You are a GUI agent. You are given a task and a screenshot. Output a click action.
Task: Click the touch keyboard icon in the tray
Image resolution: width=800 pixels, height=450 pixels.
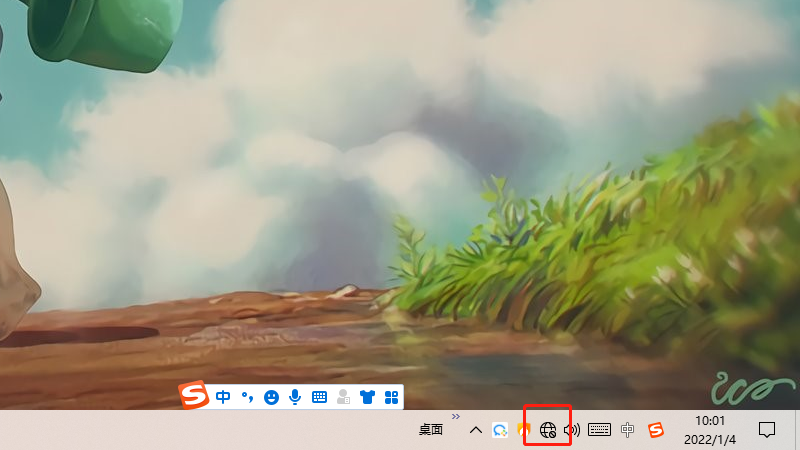[x=600, y=430]
